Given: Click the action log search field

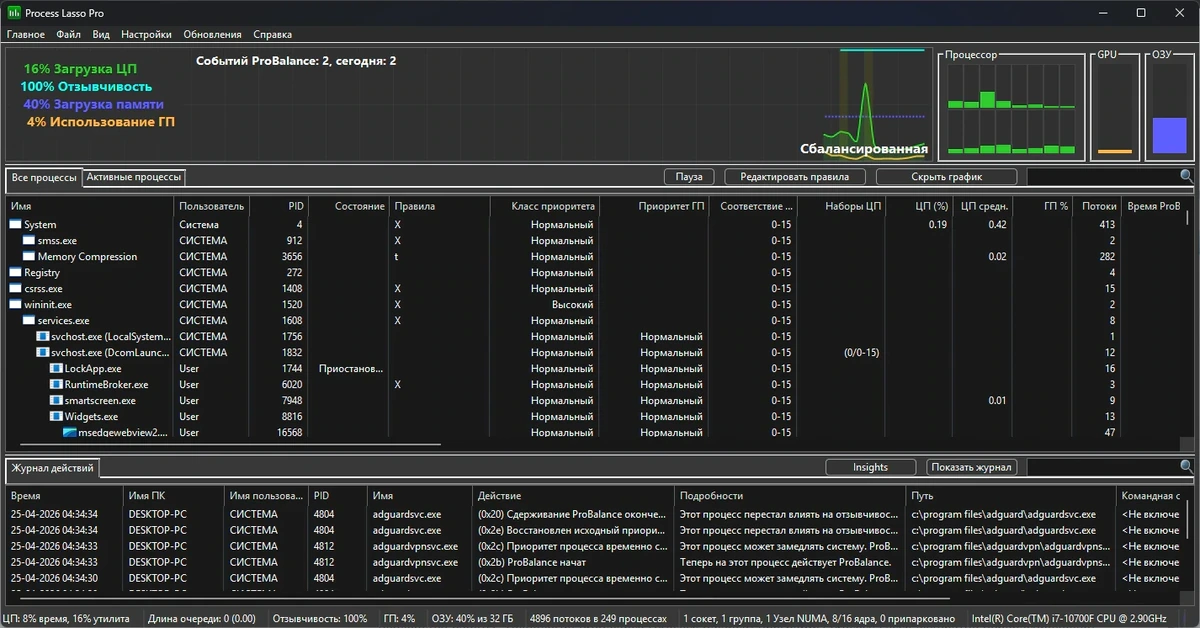Looking at the screenshot, I should 1103,467.
